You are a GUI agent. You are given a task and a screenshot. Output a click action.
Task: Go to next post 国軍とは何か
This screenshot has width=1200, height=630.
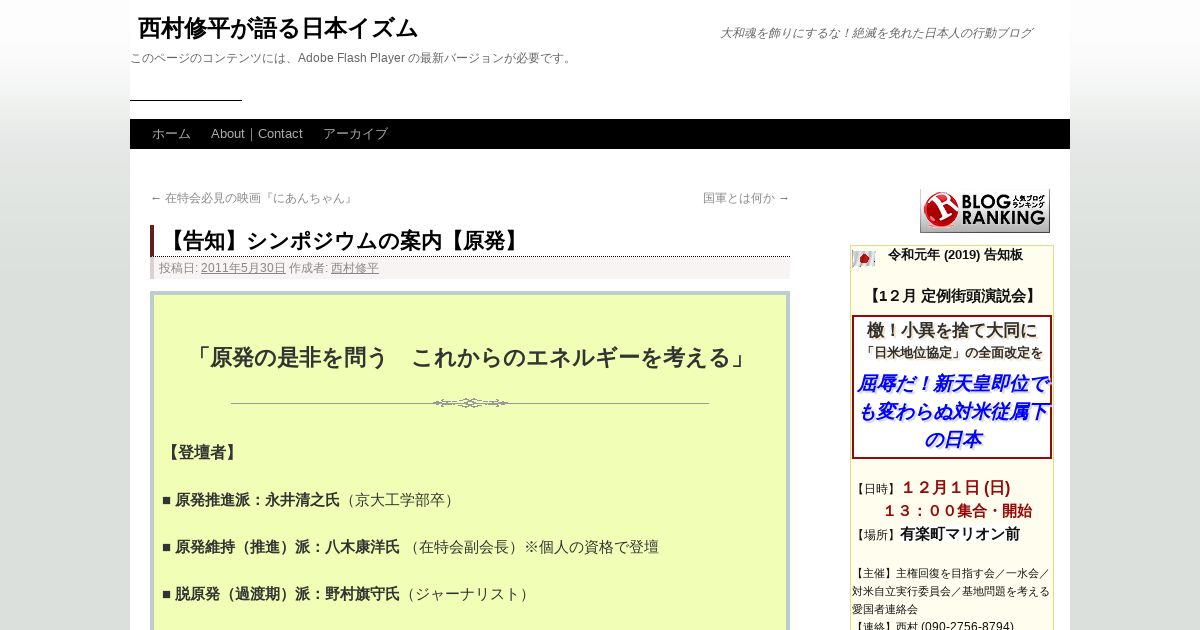[x=746, y=198]
